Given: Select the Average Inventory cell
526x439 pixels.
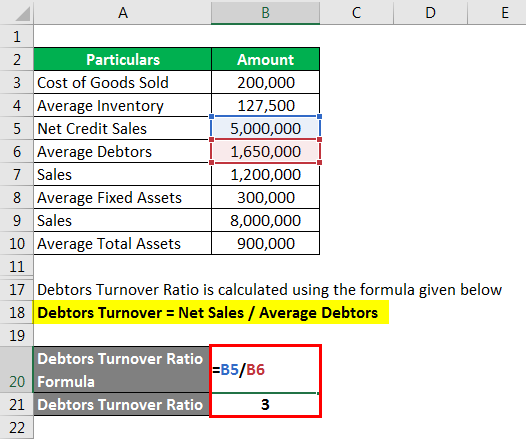Looking at the screenshot, I should pos(122,105).
